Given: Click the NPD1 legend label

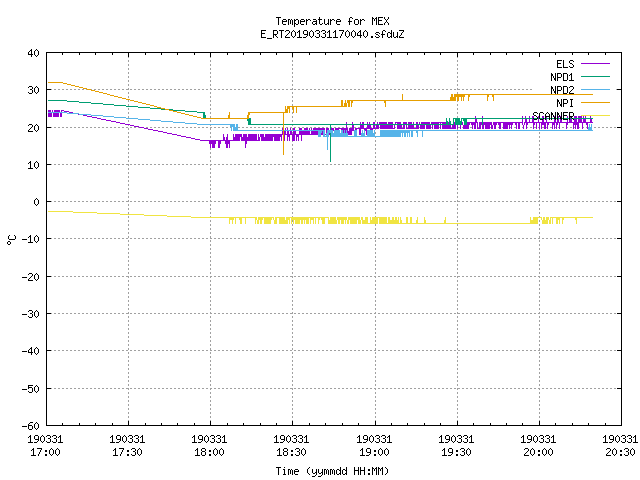Looking at the screenshot, I should click(x=562, y=77).
